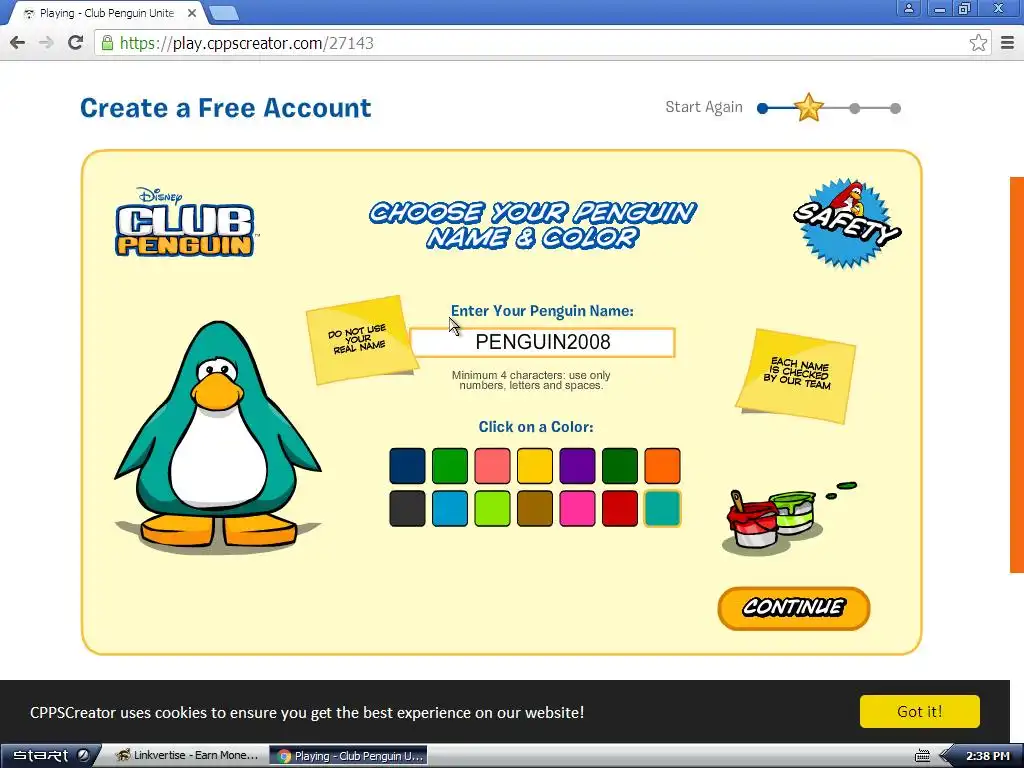The width and height of the screenshot is (1024, 768).
Task: Dismiss cookies with Got it! button
Action: [920, 711]
